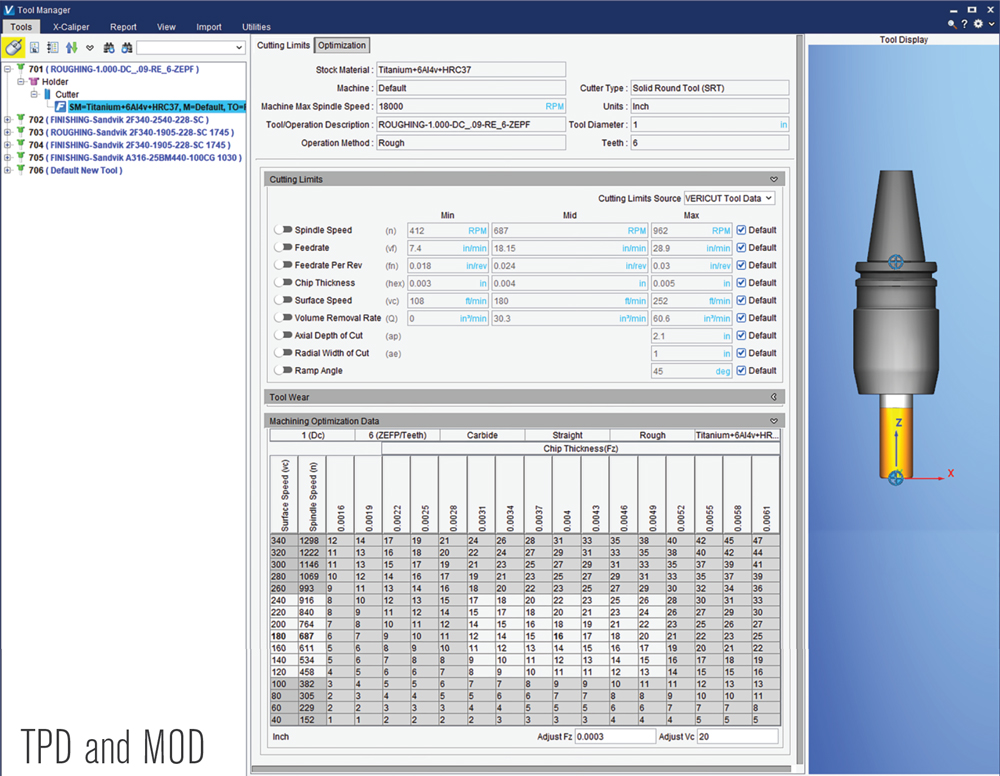Open the Cutting Limits Source dropdown

pyautogui.click(x=729, y=199)
